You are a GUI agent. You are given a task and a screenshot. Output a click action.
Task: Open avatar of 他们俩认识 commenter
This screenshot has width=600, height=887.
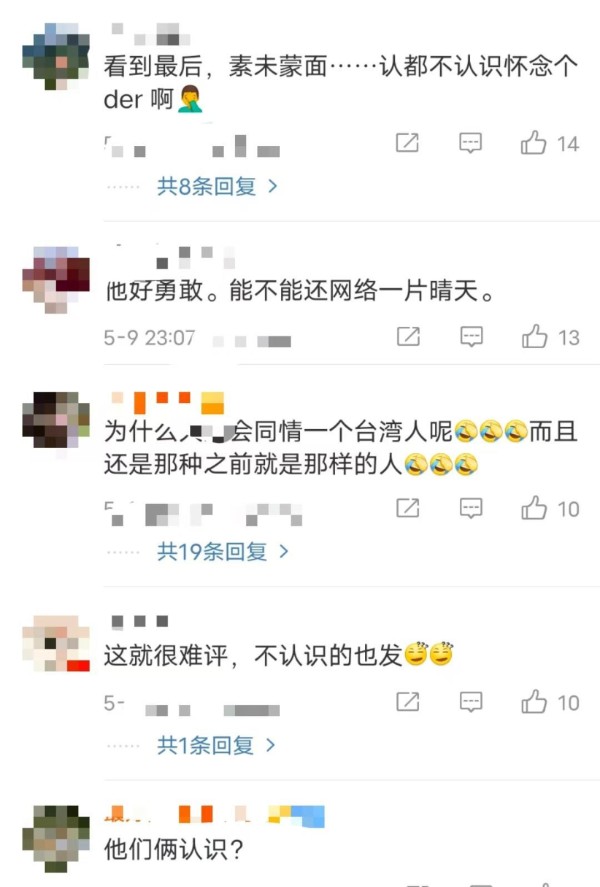[55, 838]
